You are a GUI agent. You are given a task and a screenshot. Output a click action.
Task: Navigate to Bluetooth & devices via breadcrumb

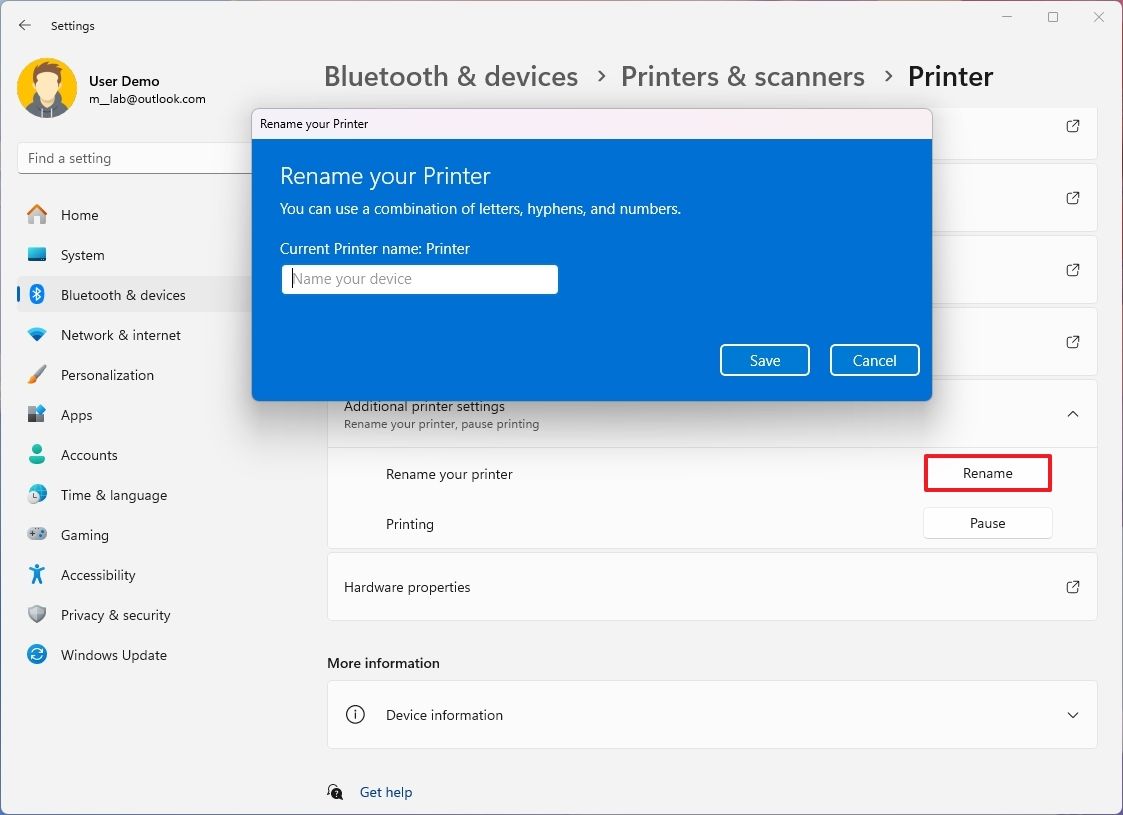tap(451, 76)
